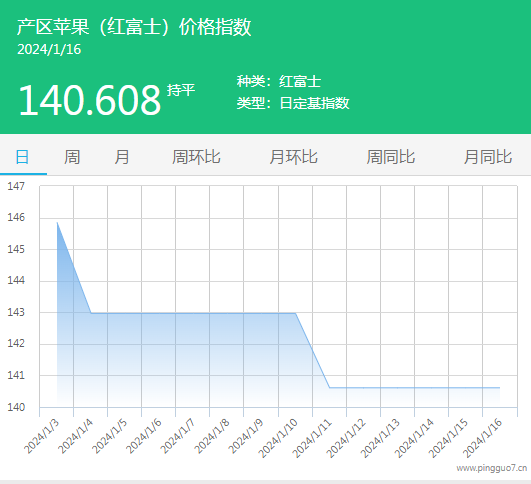Open the 周同比 tab
The width and height of the screenshot is (531, 484).
[391, 157]
